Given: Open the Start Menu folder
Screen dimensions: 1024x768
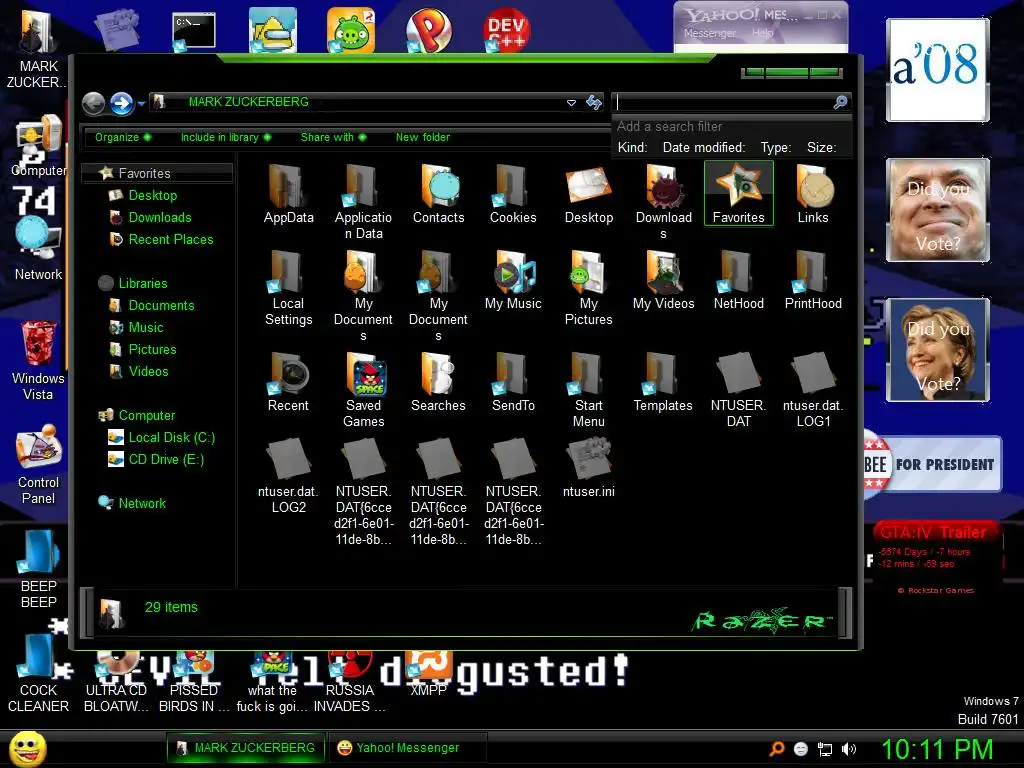Looking at the screenshot, I should click(x=588, y=391).
